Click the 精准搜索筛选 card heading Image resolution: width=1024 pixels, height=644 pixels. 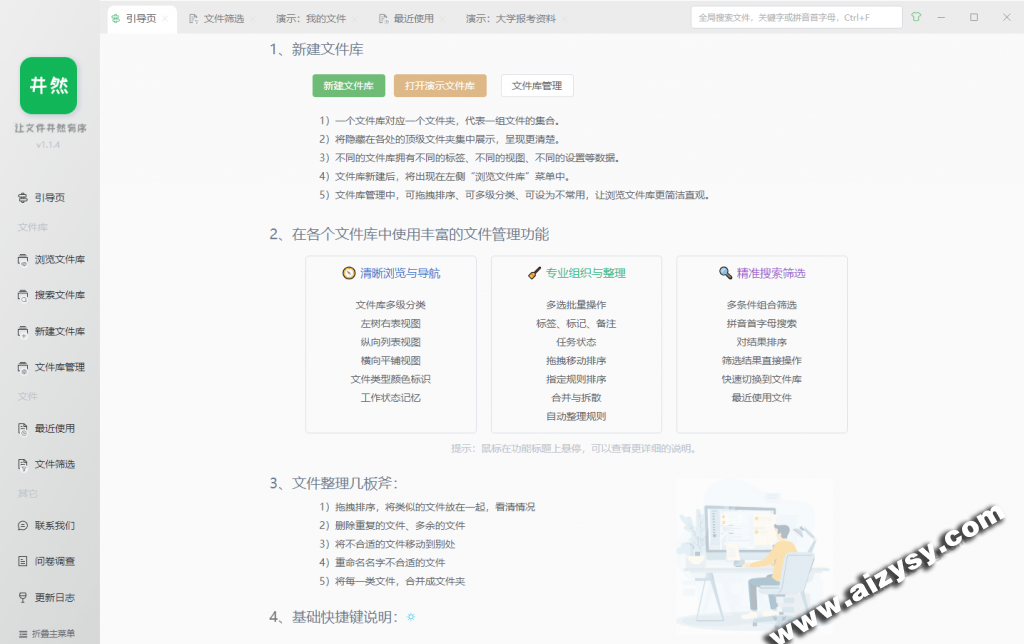click(x=771, y=273)
